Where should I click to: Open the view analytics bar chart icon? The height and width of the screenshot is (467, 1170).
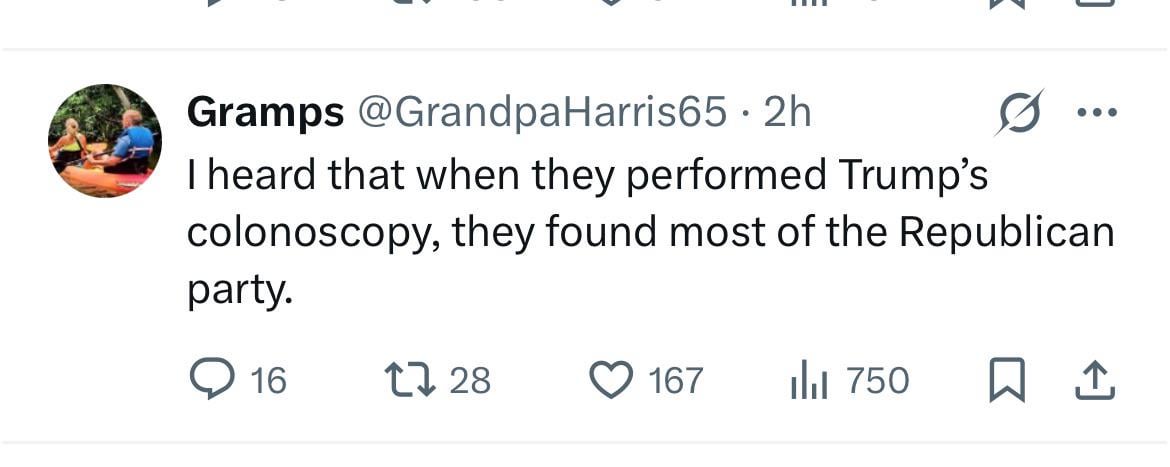808,380
